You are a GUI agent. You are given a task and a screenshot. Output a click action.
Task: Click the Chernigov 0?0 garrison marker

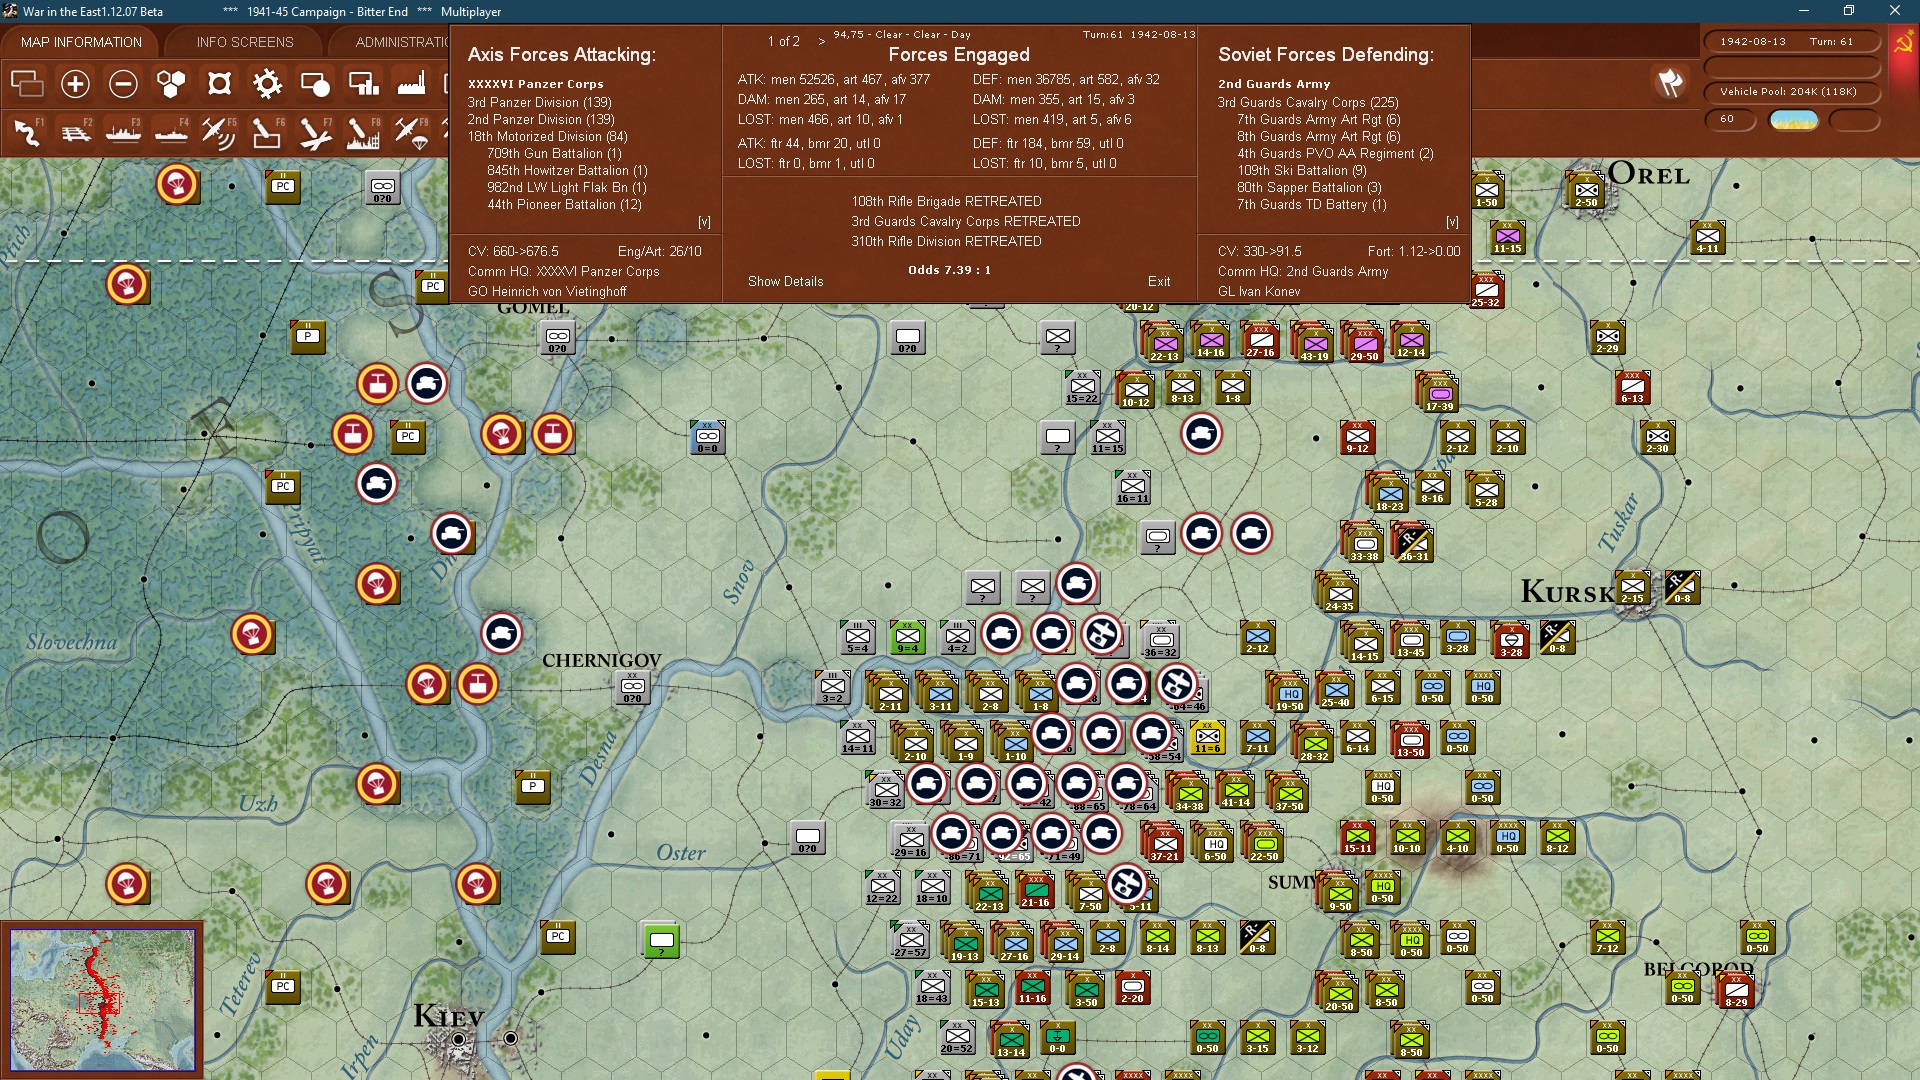633,687
